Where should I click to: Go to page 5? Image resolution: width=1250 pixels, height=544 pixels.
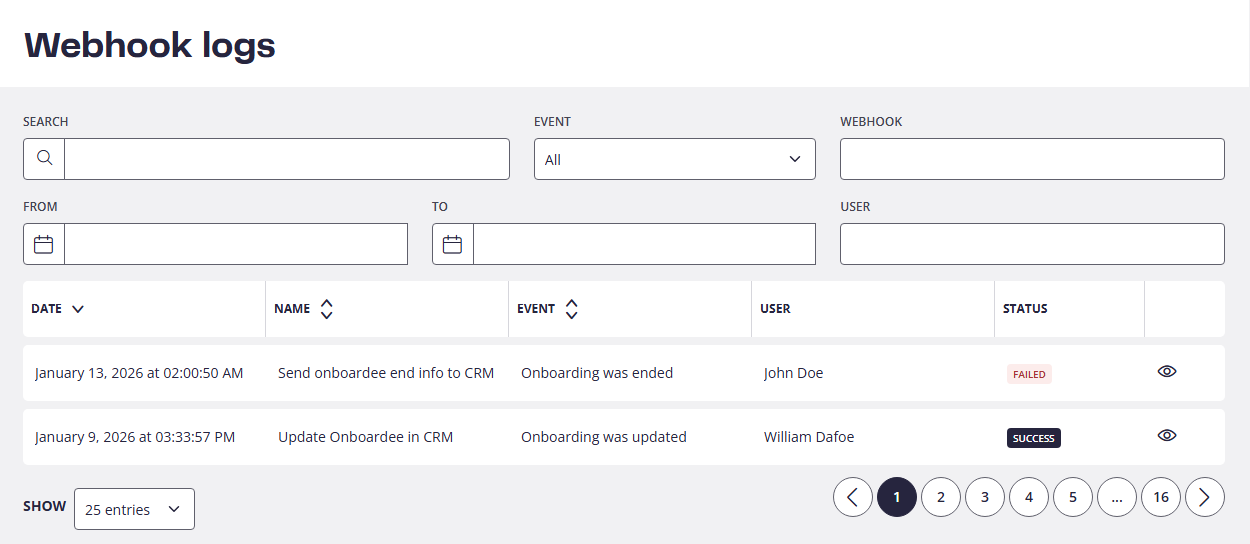pyautogui.click(x=1073, y=497)
